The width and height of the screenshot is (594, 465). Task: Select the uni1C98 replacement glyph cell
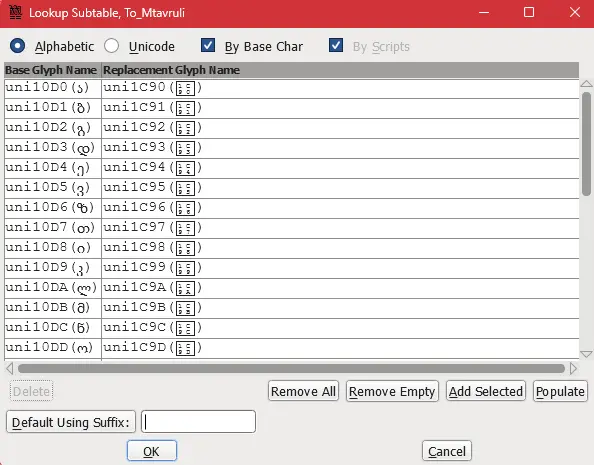click(x=340, y=248)
